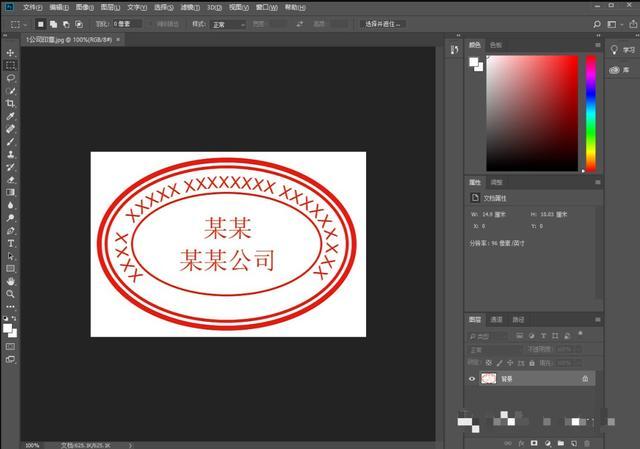Change the screen mode from toolbox

click(11, 360)
